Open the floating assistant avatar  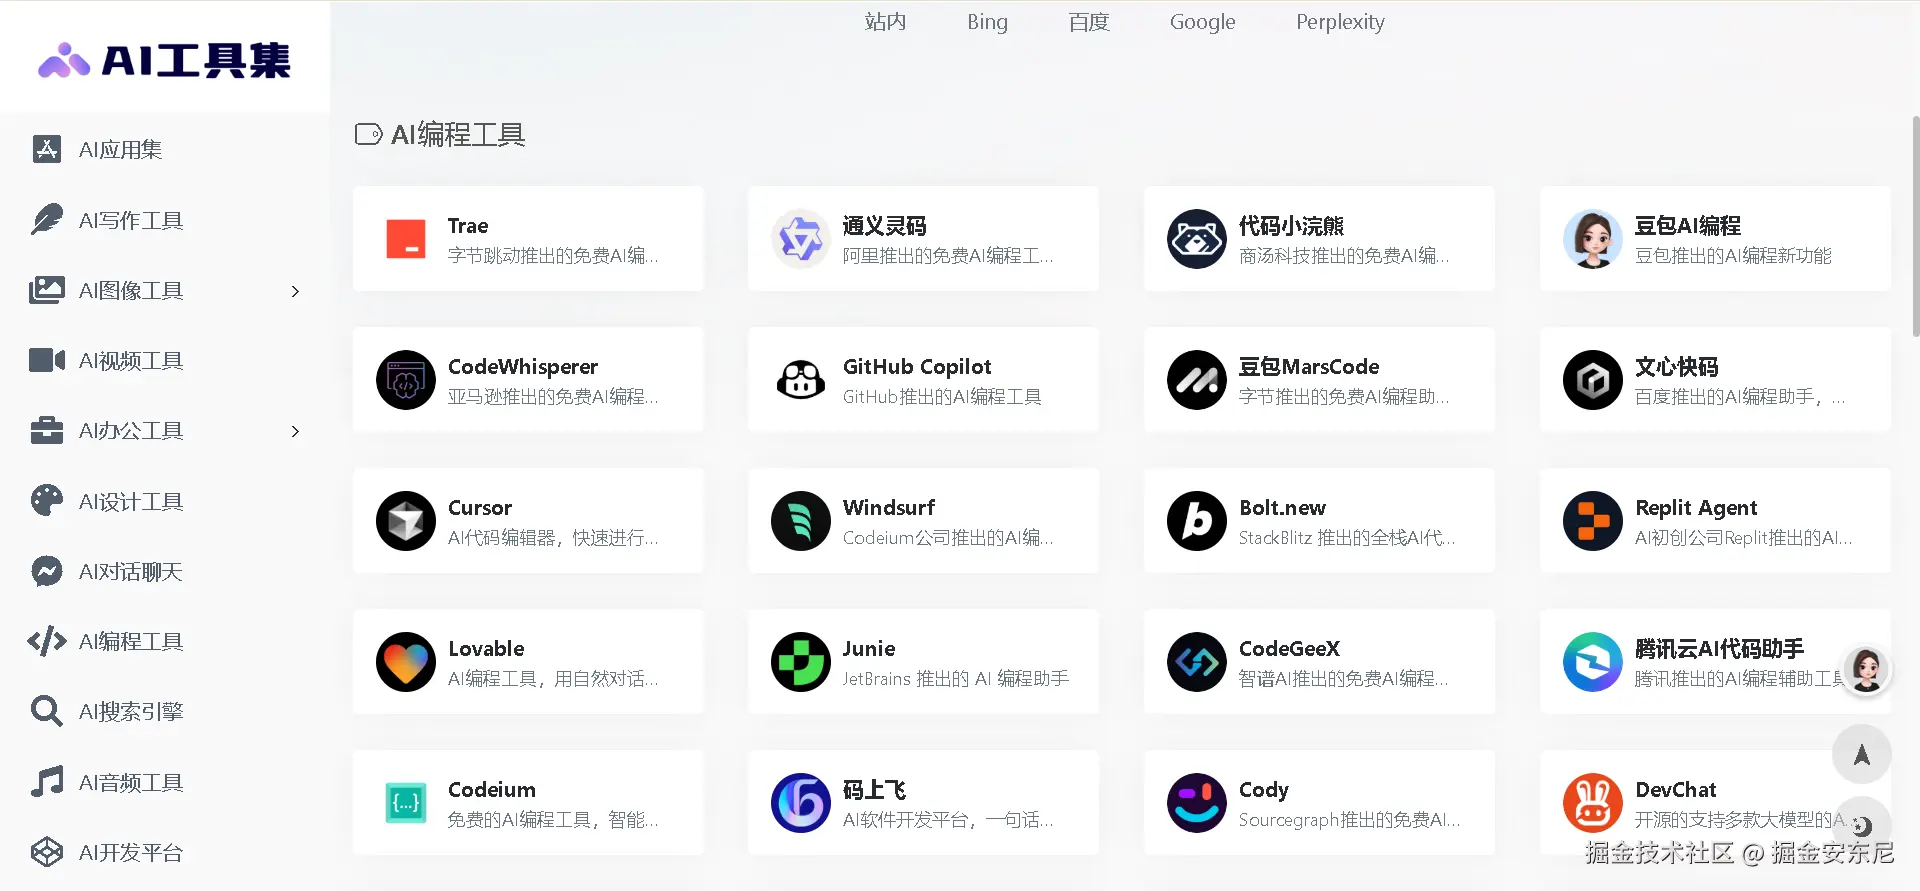pyautogui.click(x=1866, y=670)
